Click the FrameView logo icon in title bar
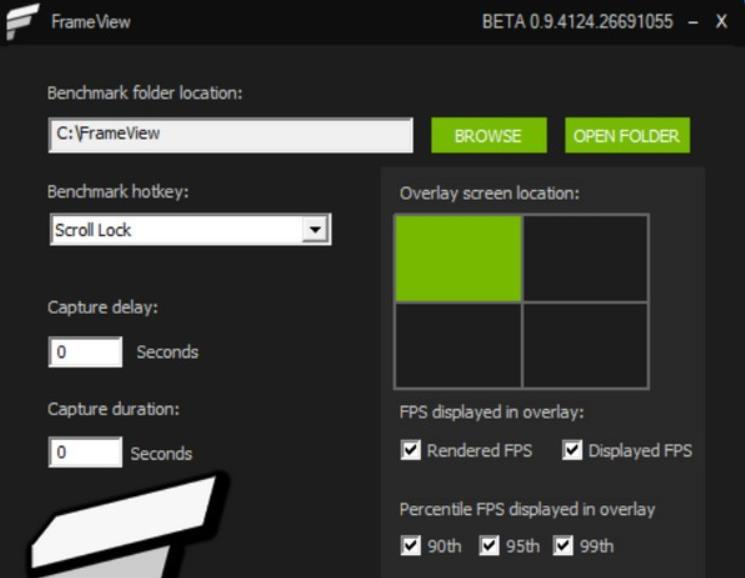Image resolution: width=745 pixels, height=578 pixels. [22, 20]
